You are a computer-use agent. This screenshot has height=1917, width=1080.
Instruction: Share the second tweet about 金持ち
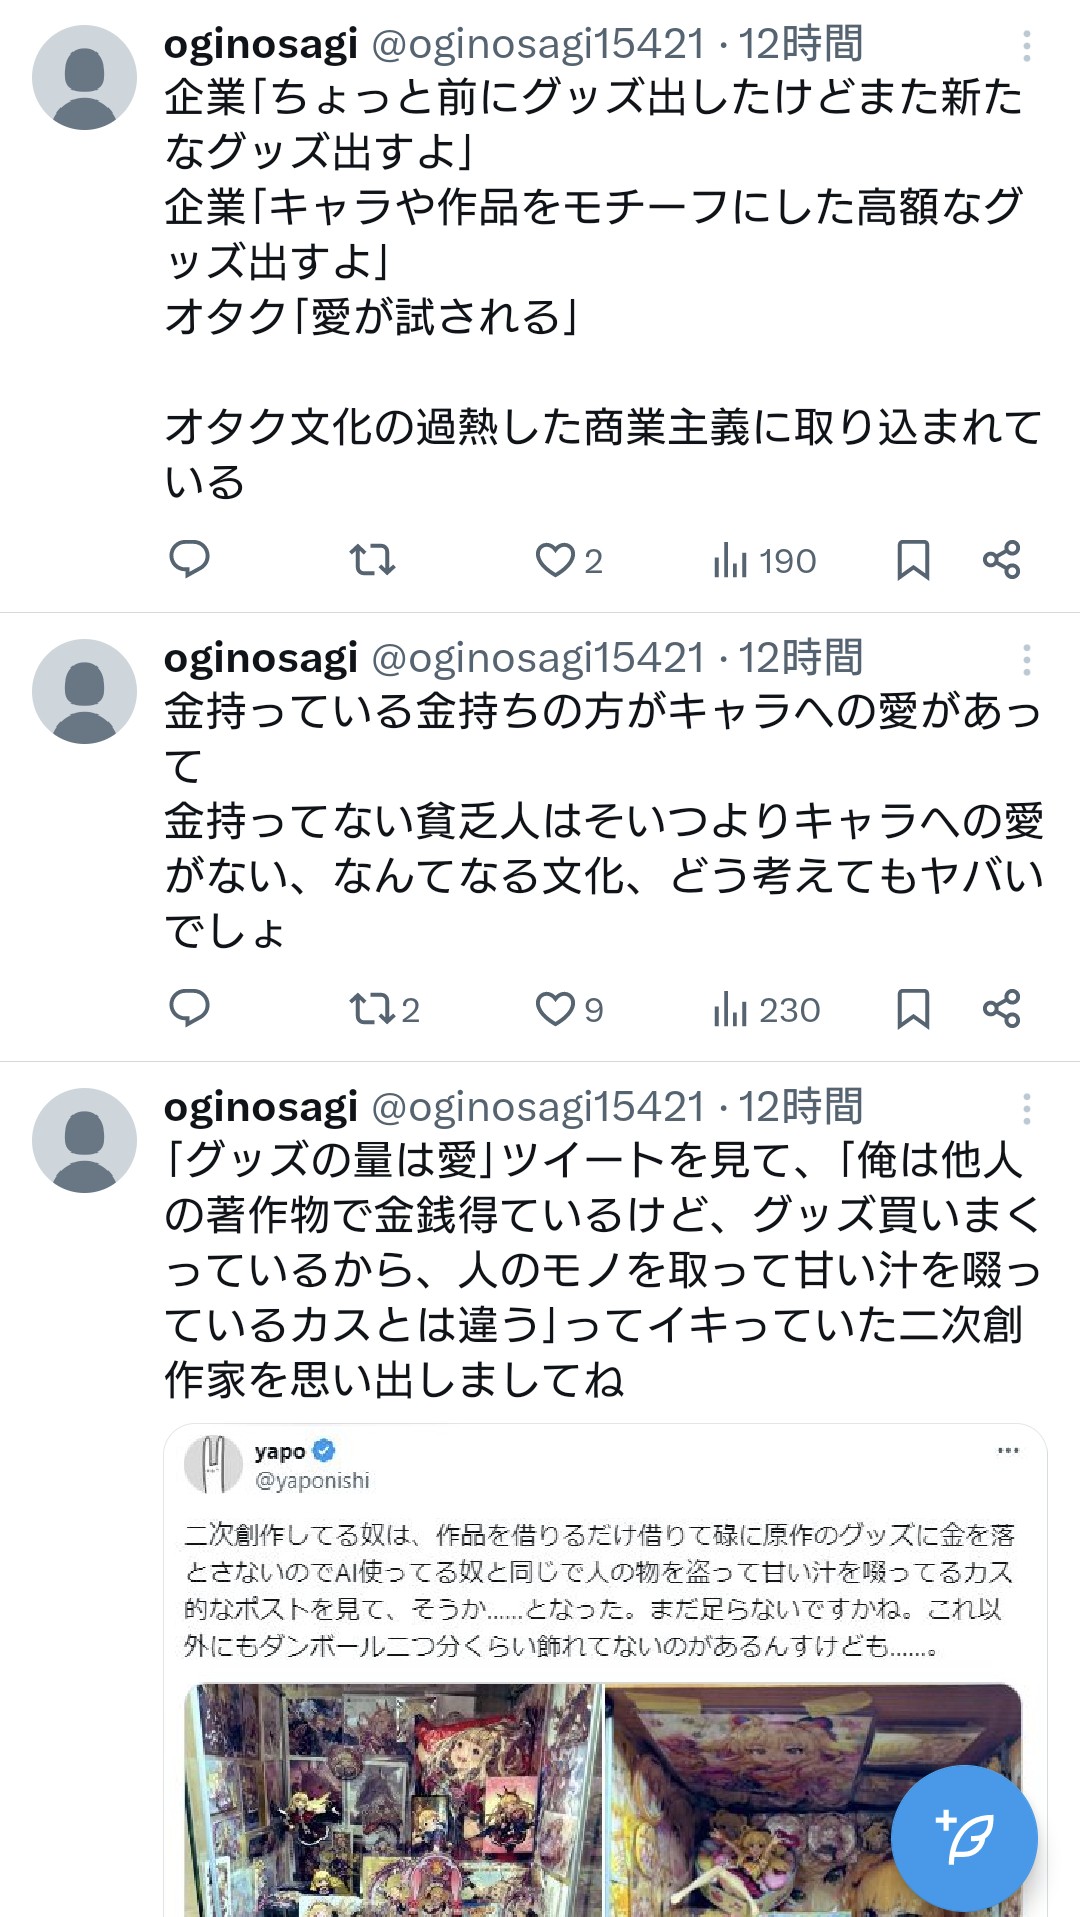(1001, 1008)
